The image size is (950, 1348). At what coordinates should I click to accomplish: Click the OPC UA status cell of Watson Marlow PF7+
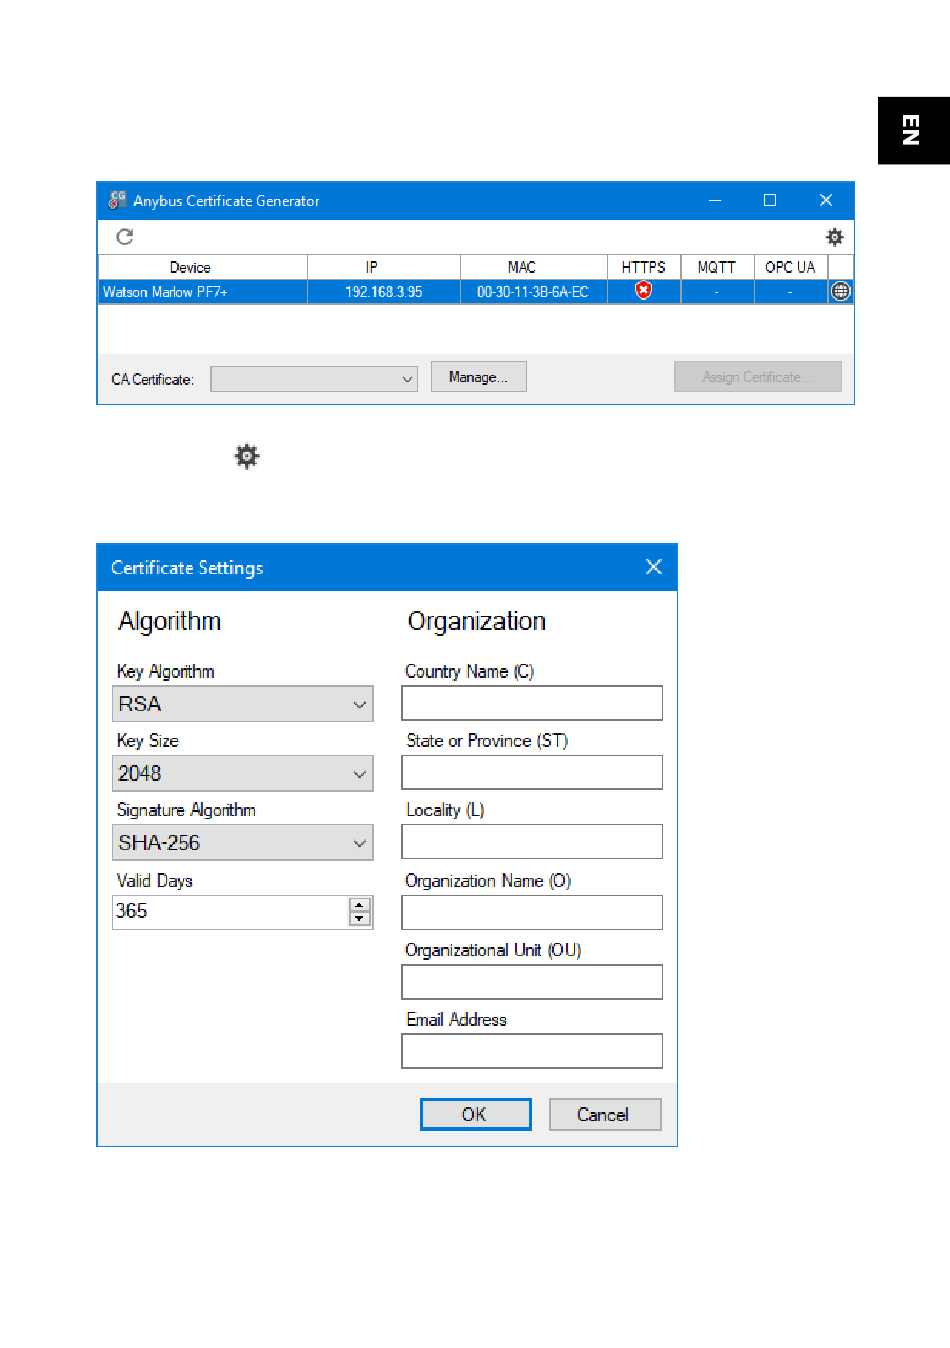pyautogui.click(x=790, y=292)
